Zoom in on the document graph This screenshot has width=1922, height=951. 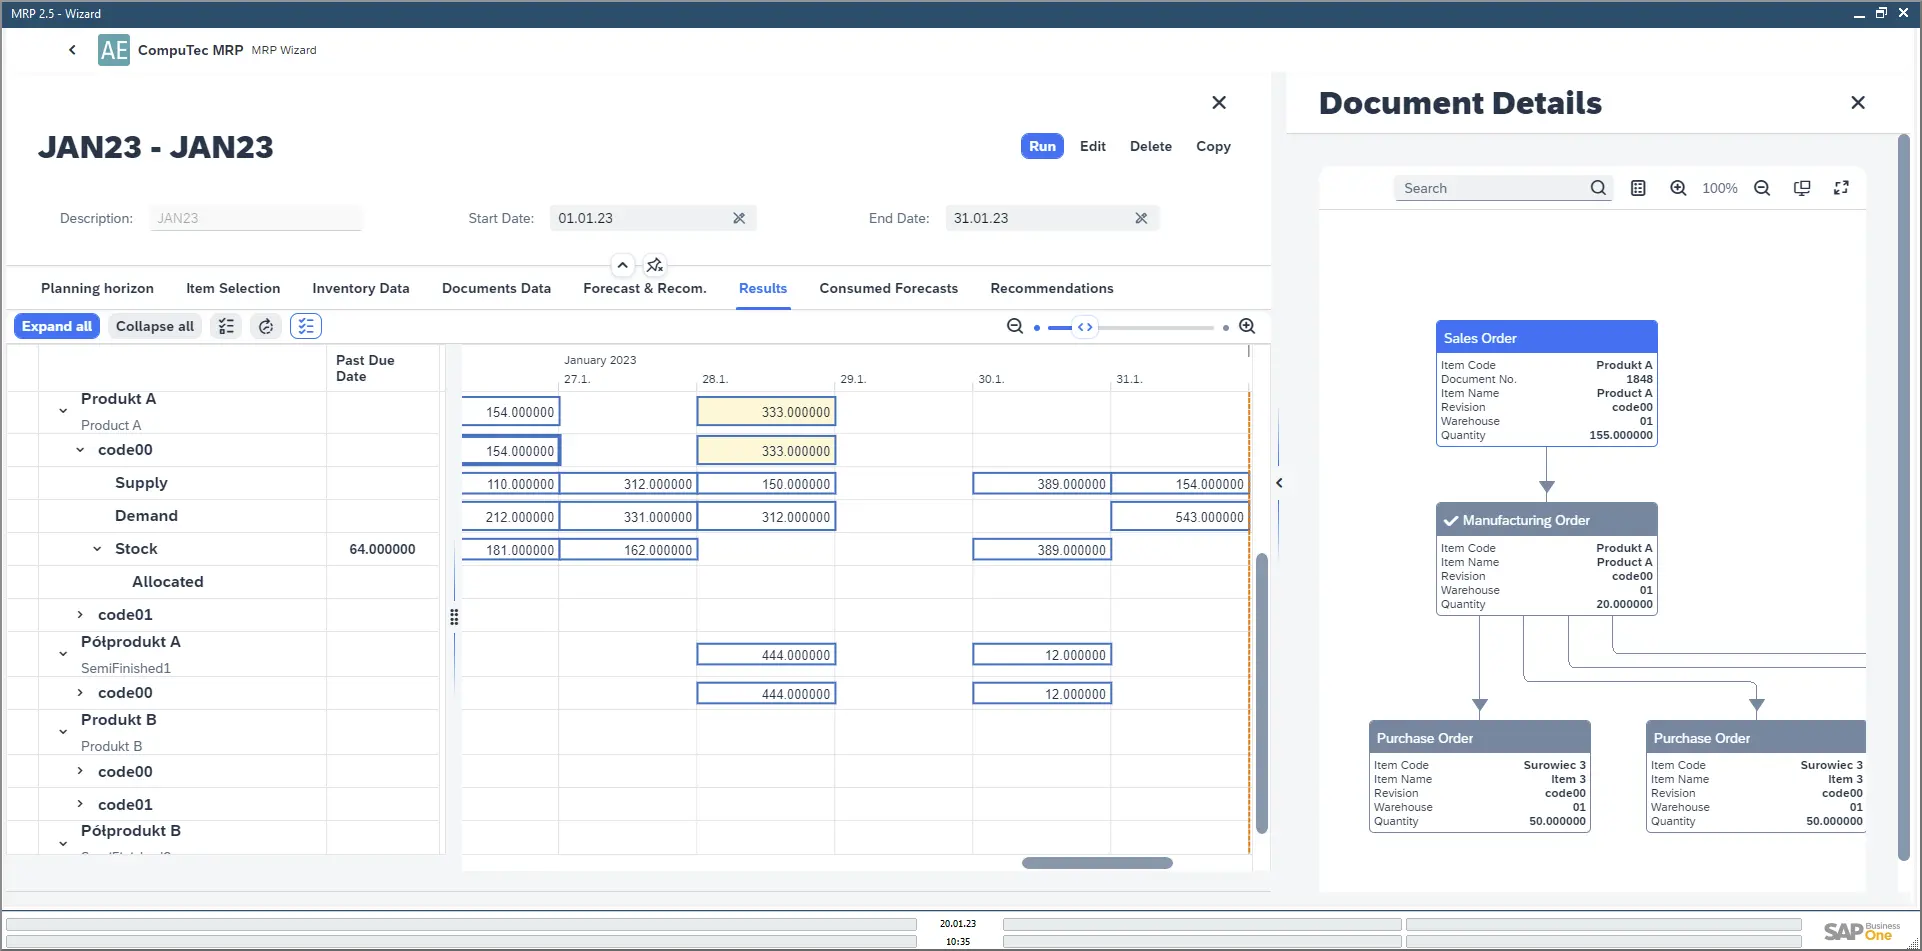click(1678, 188)
